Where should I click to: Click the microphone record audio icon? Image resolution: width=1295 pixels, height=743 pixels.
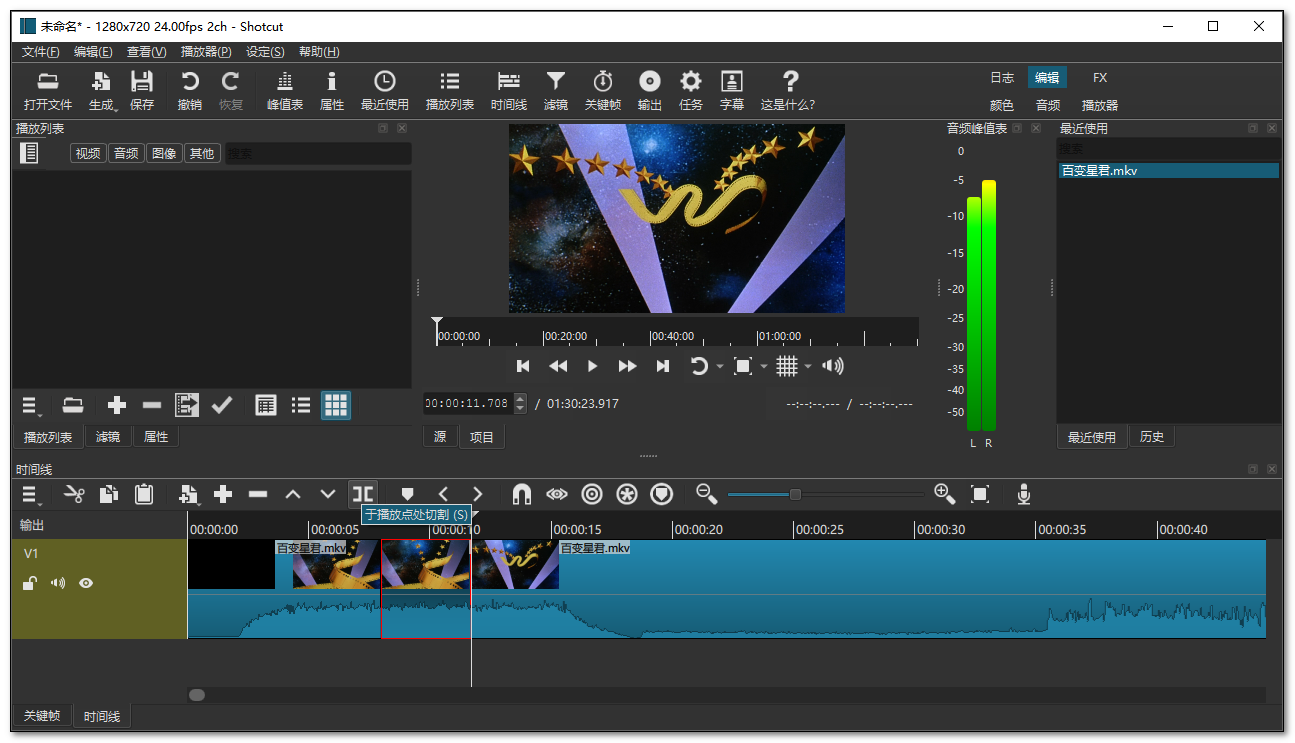click(1024, 494)
